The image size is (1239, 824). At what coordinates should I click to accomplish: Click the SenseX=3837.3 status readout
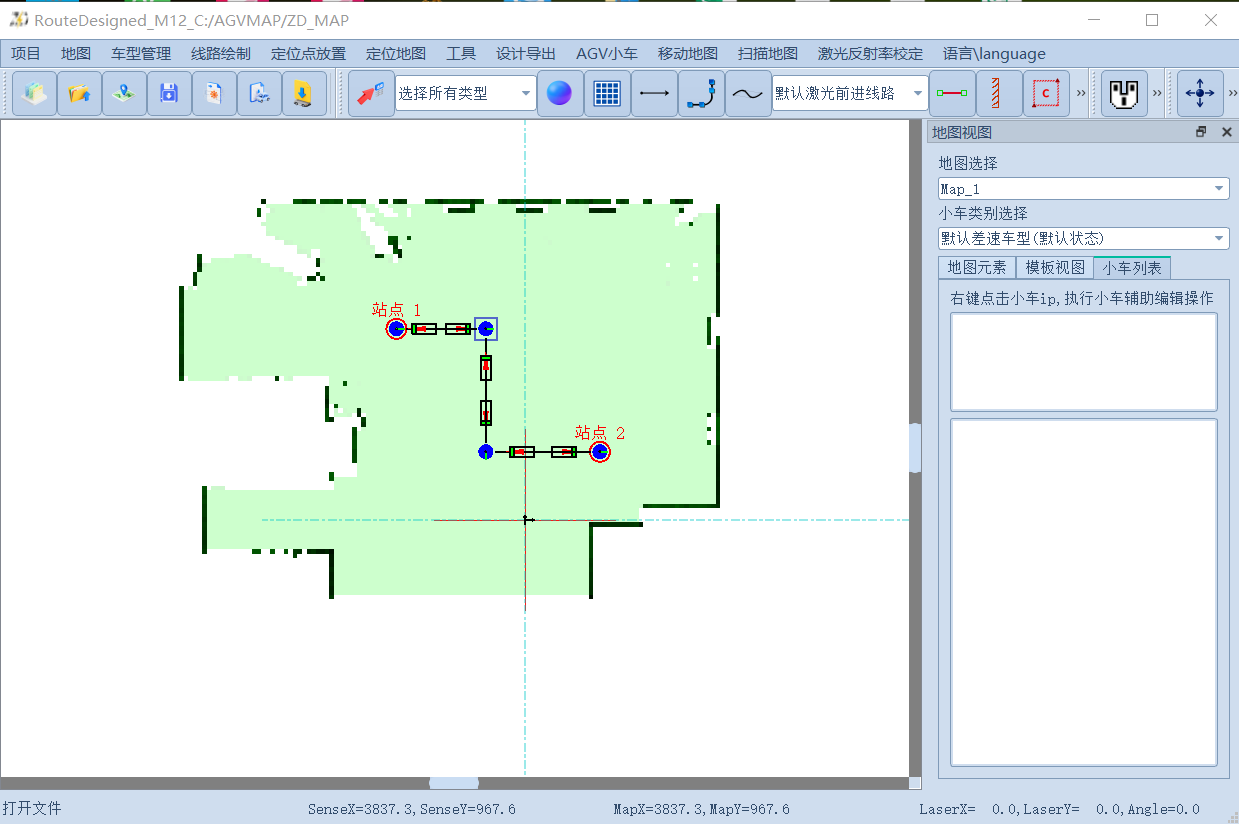coord(412,809)
